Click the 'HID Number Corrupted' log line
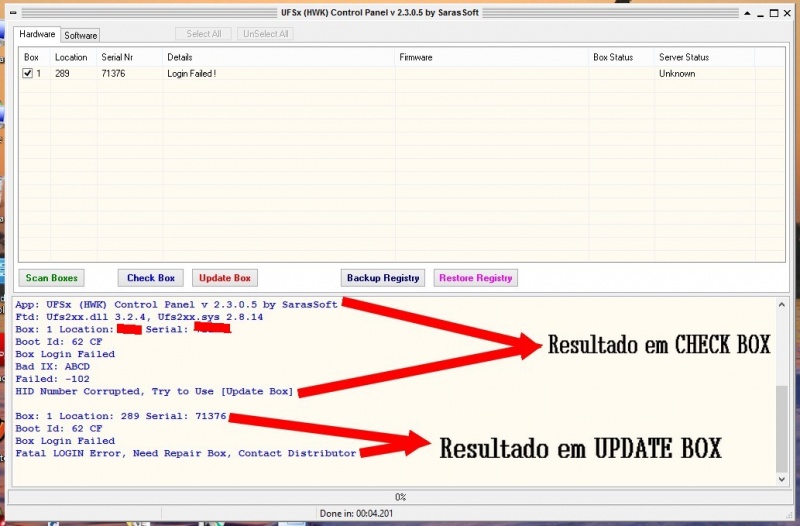 point(154,391)
